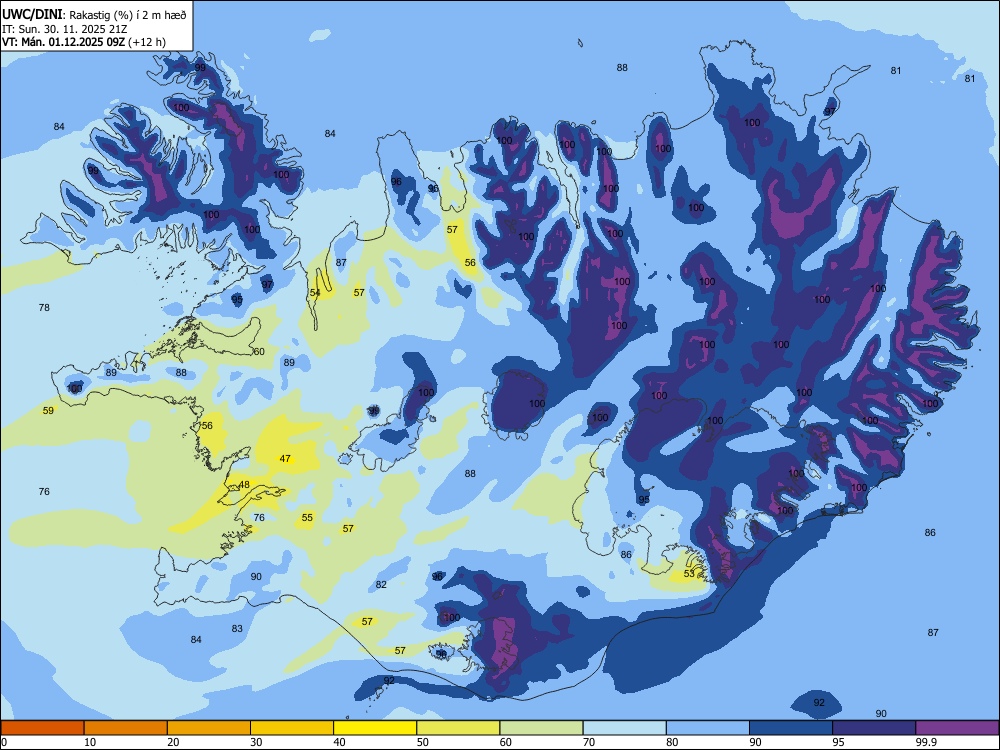
Task: Choose the light green 60–70 legend swatch
Action: tap(541, 728)
